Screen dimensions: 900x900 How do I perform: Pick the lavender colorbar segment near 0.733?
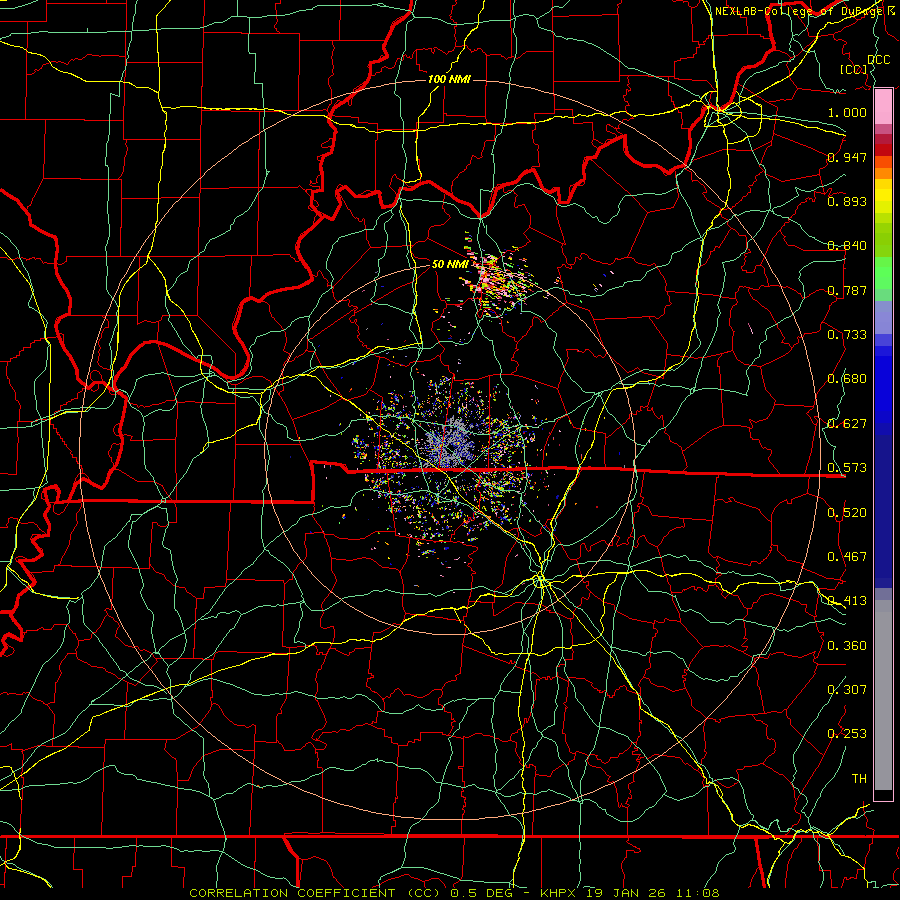tap(883, 318)
